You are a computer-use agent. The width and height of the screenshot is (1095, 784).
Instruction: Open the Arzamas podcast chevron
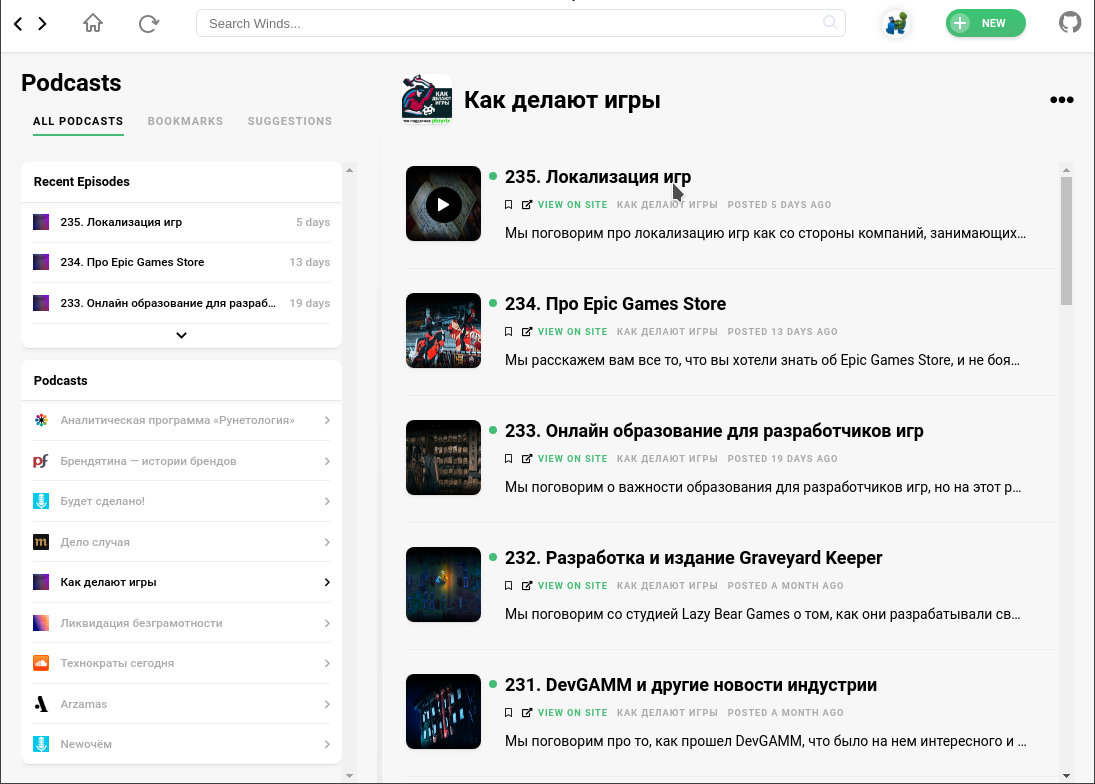click(327, 704)
